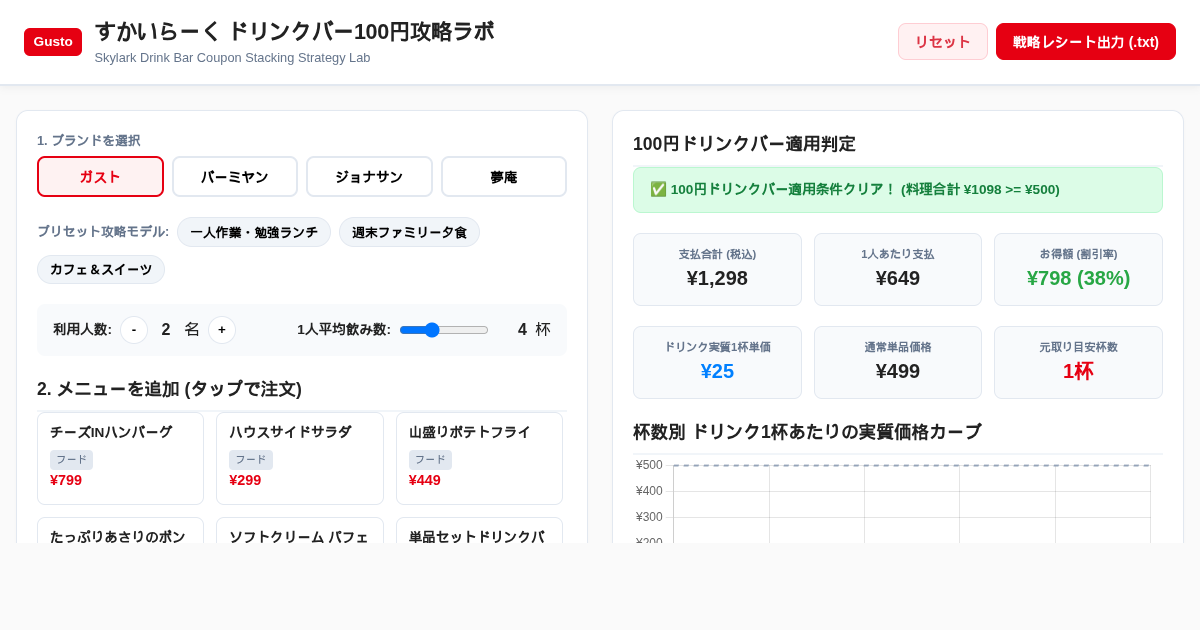Click the 杯数別 価格カーブ chart heading
1200x630 pixels.
pyautogui.click(x=807, y=432)
